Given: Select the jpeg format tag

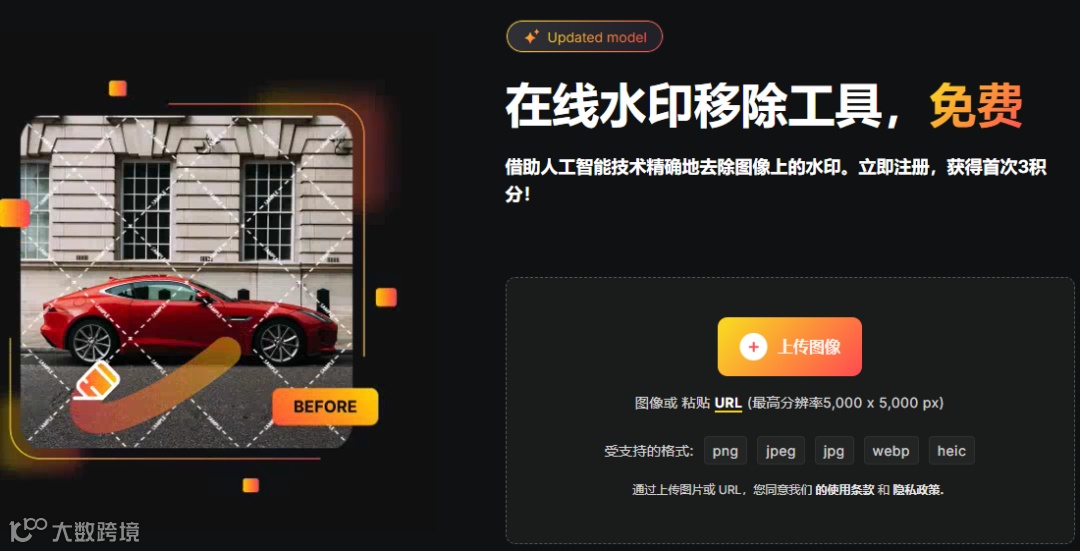Looking at the screenshot, I should pyautogui.click(x=781, y=451).
